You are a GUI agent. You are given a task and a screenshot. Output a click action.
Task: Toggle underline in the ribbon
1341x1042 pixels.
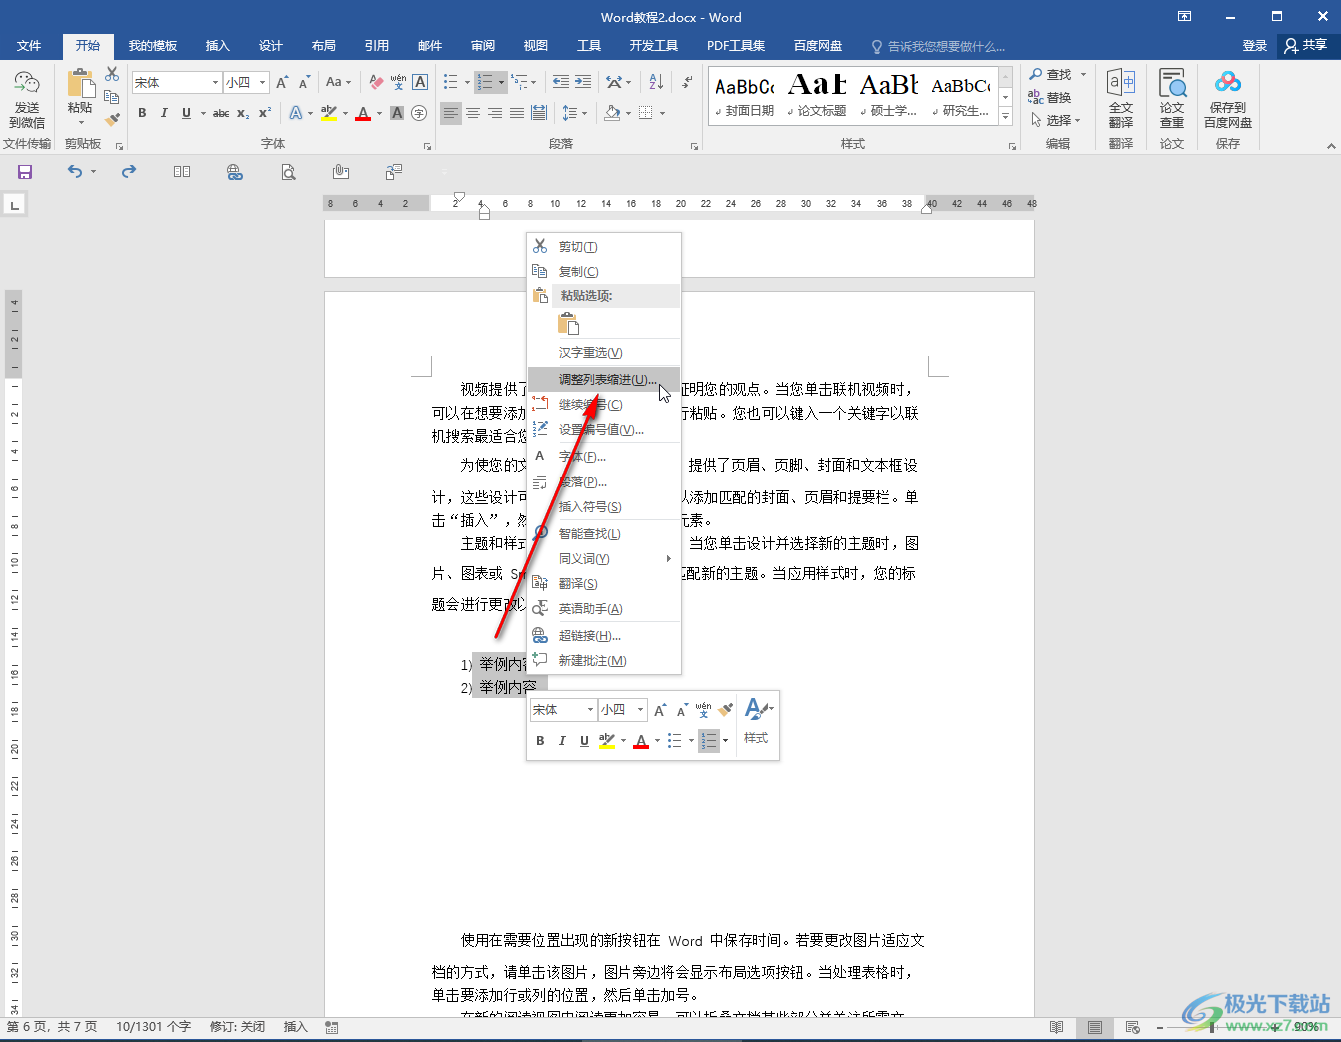tap(186, 113)
